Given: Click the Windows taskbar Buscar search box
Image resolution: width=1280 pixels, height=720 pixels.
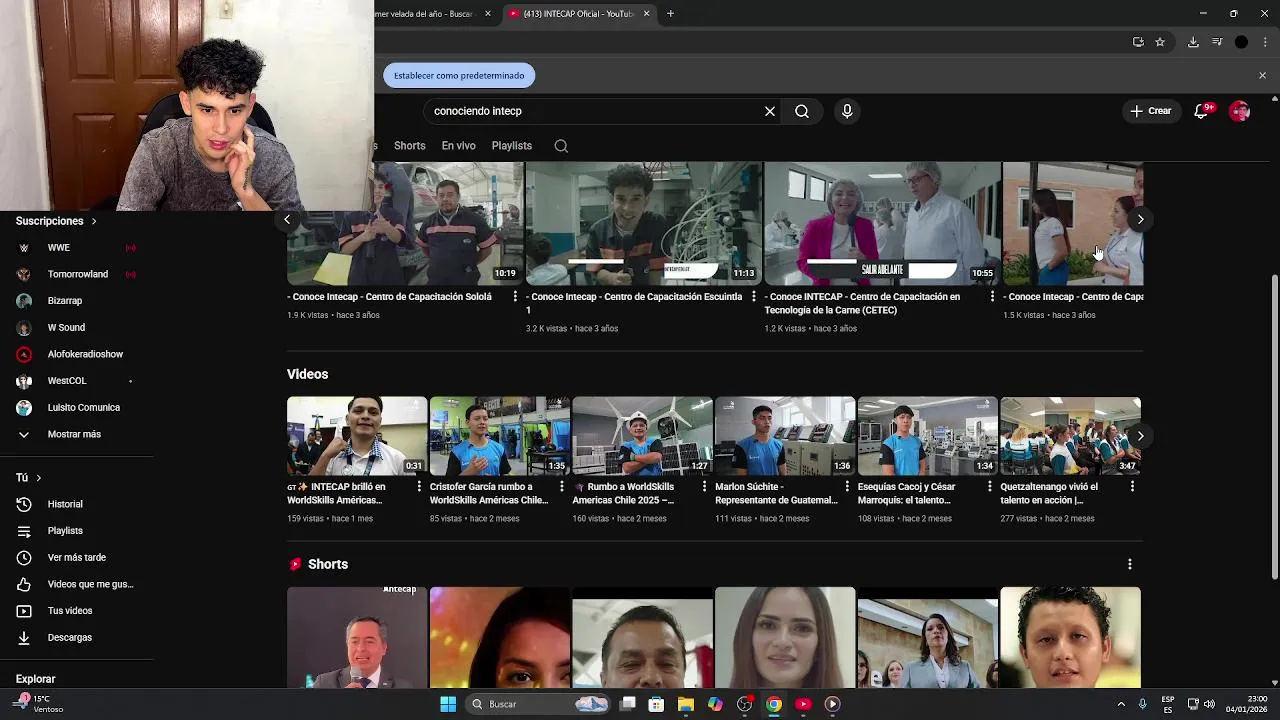Looking at the screenshot, I should click(540, 704).
